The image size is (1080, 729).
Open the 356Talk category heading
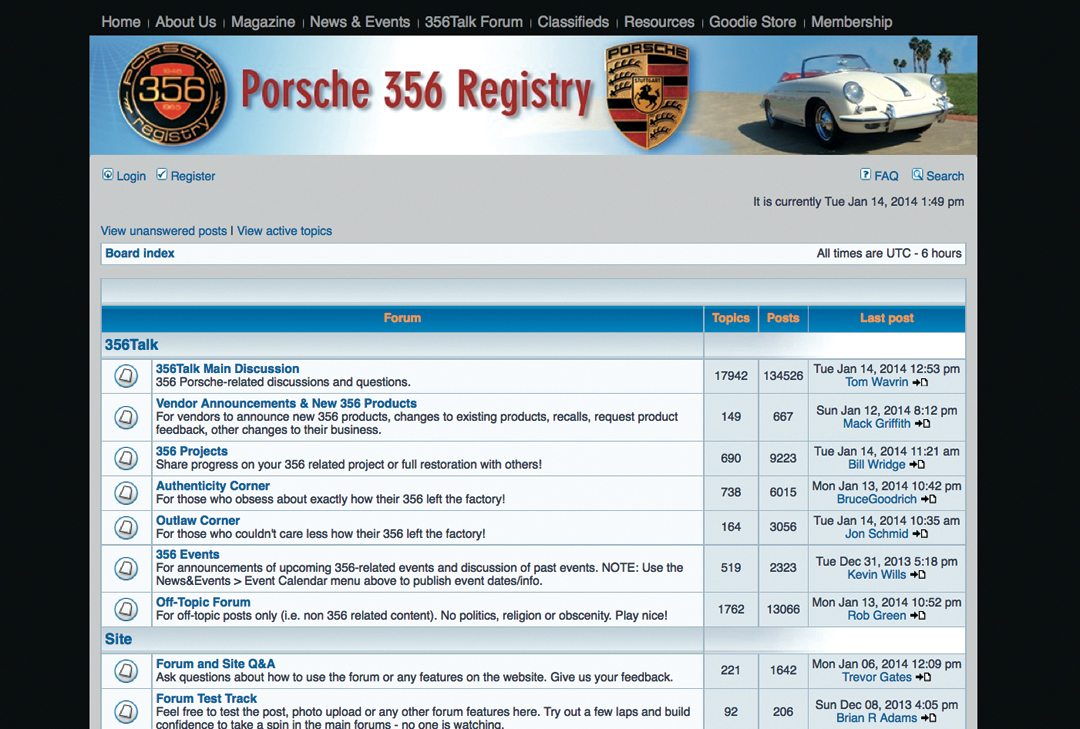[x=132, y=345]
